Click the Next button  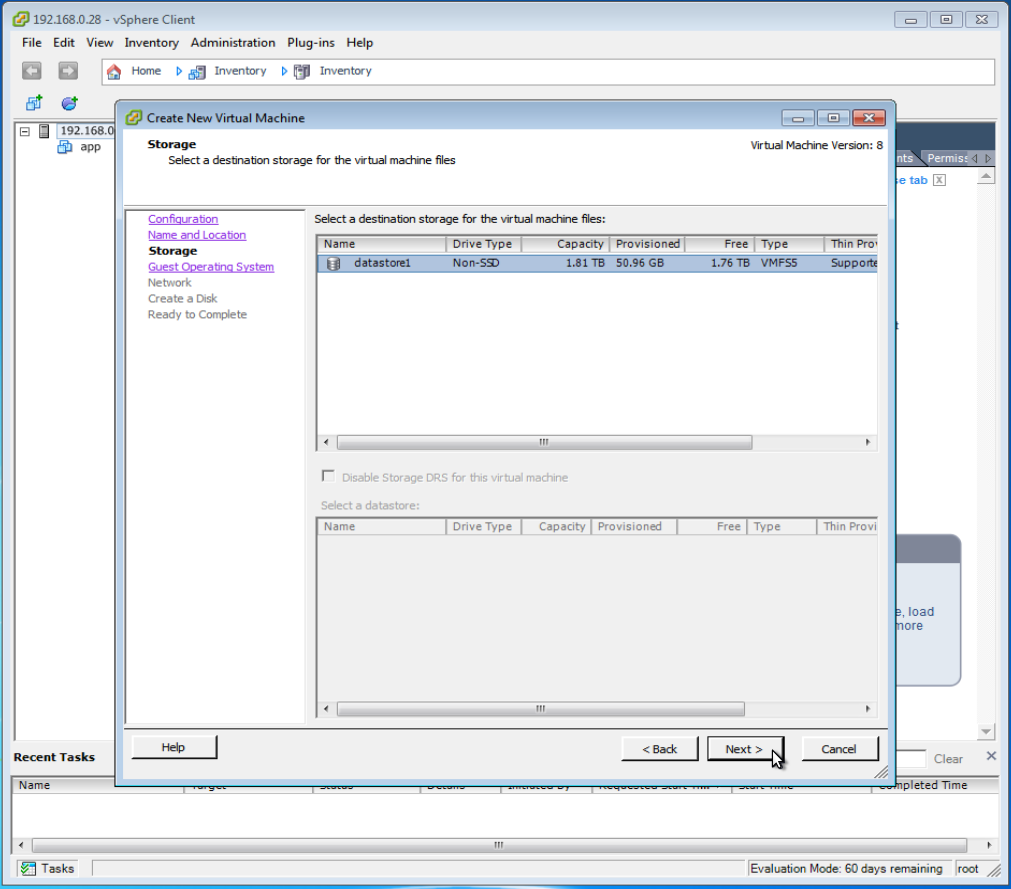click(x=745, y=748)
